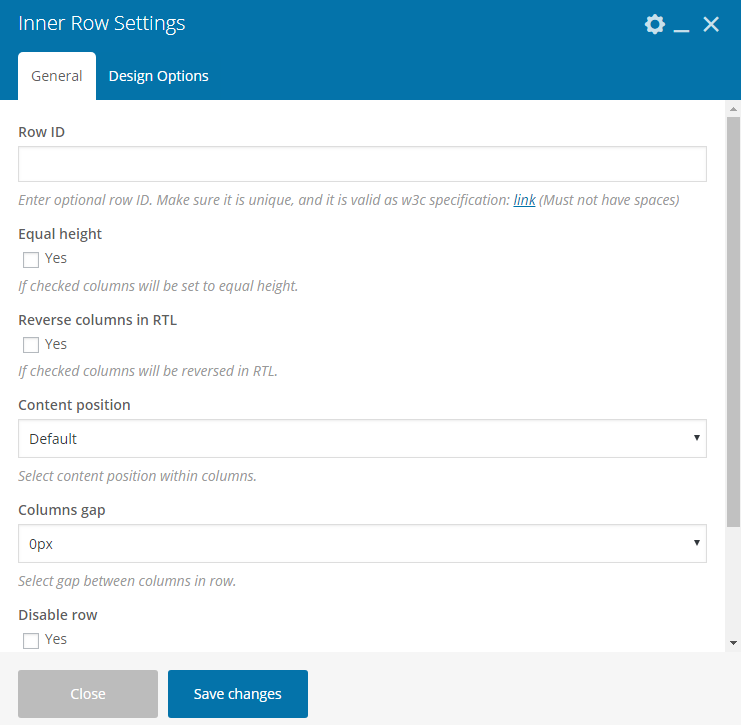Switch to the Design Options tab
The width and height of the screenshot is (741, 725).
click(158, 76)
